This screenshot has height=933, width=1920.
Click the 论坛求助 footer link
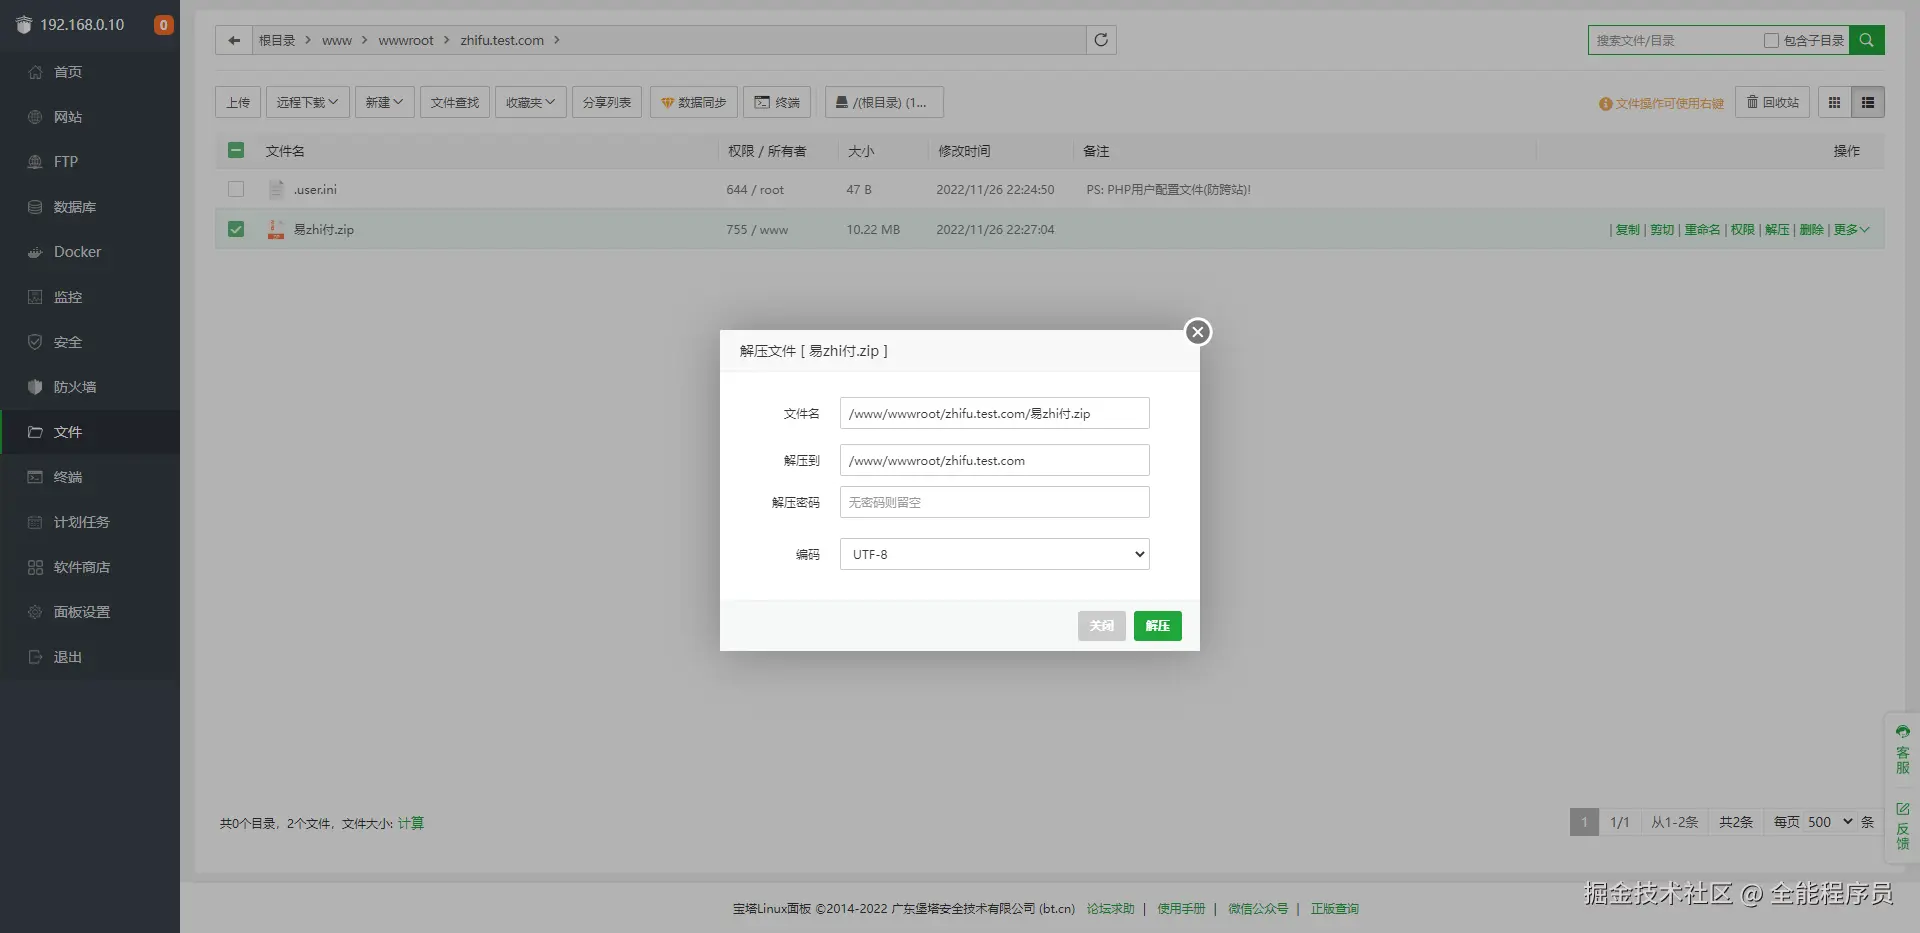coord(1110,909)
